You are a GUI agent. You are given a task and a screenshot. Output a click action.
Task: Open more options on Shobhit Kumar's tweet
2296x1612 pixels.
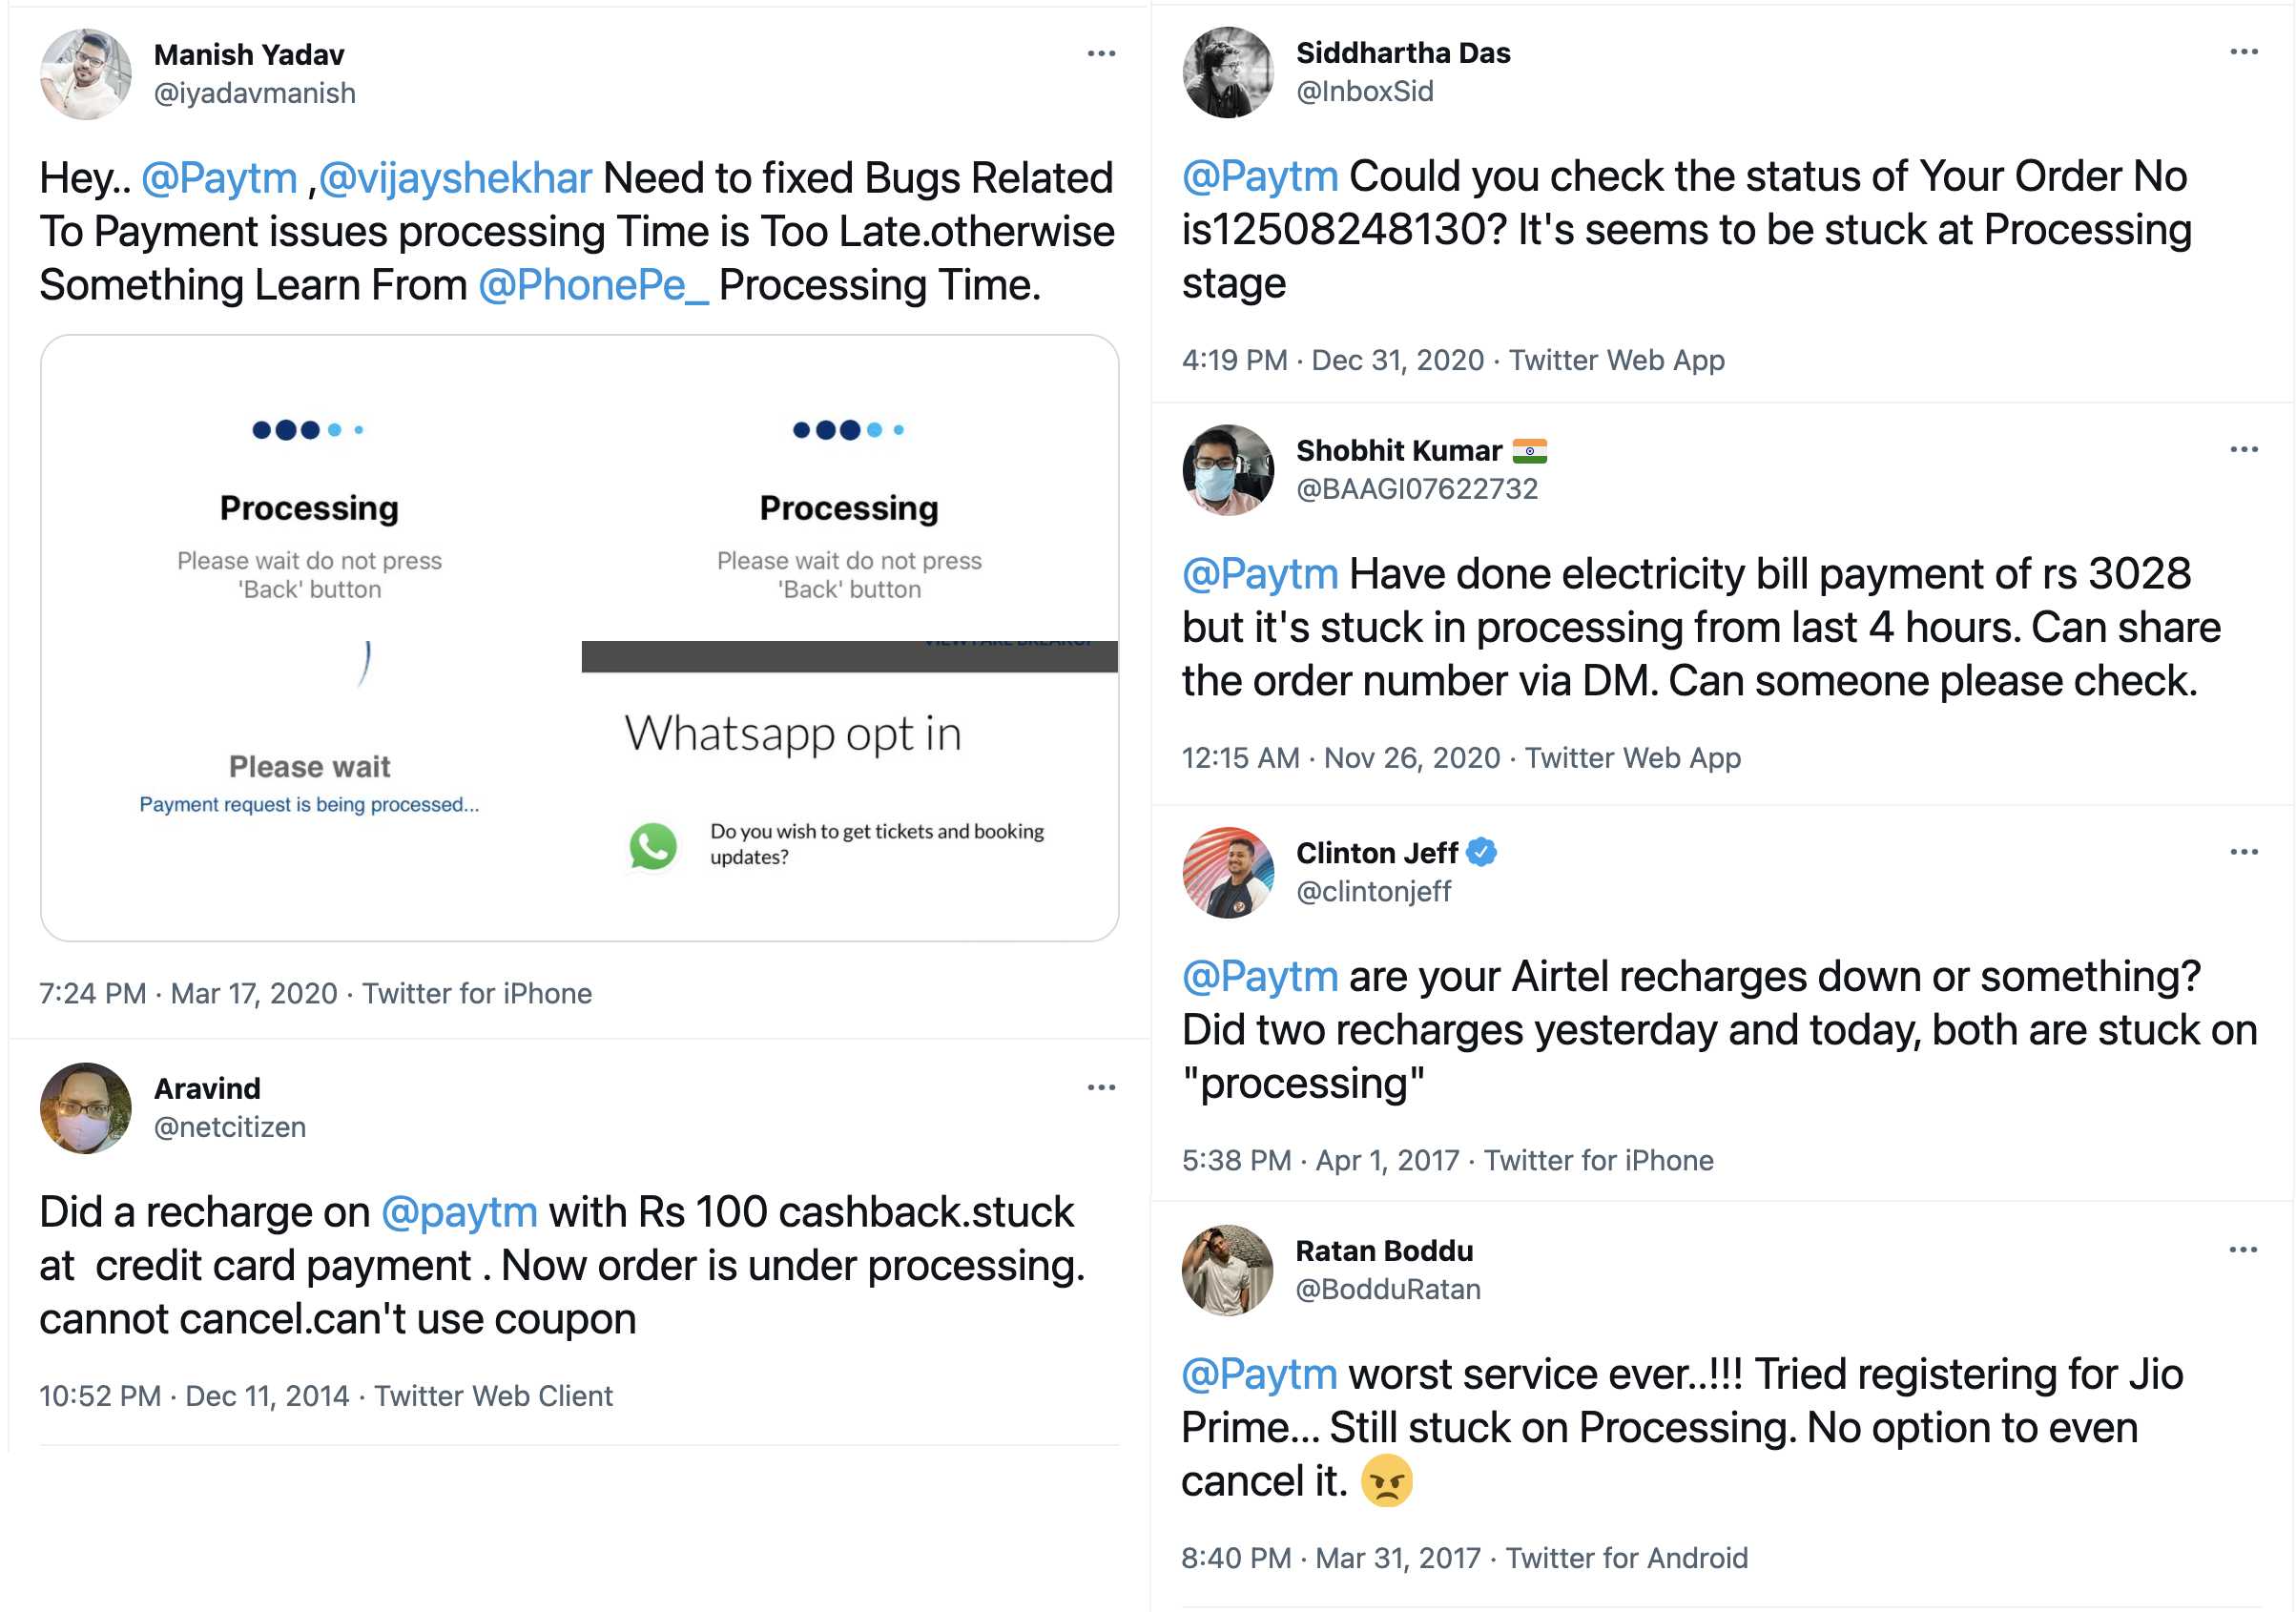(x=2243, y=450)
